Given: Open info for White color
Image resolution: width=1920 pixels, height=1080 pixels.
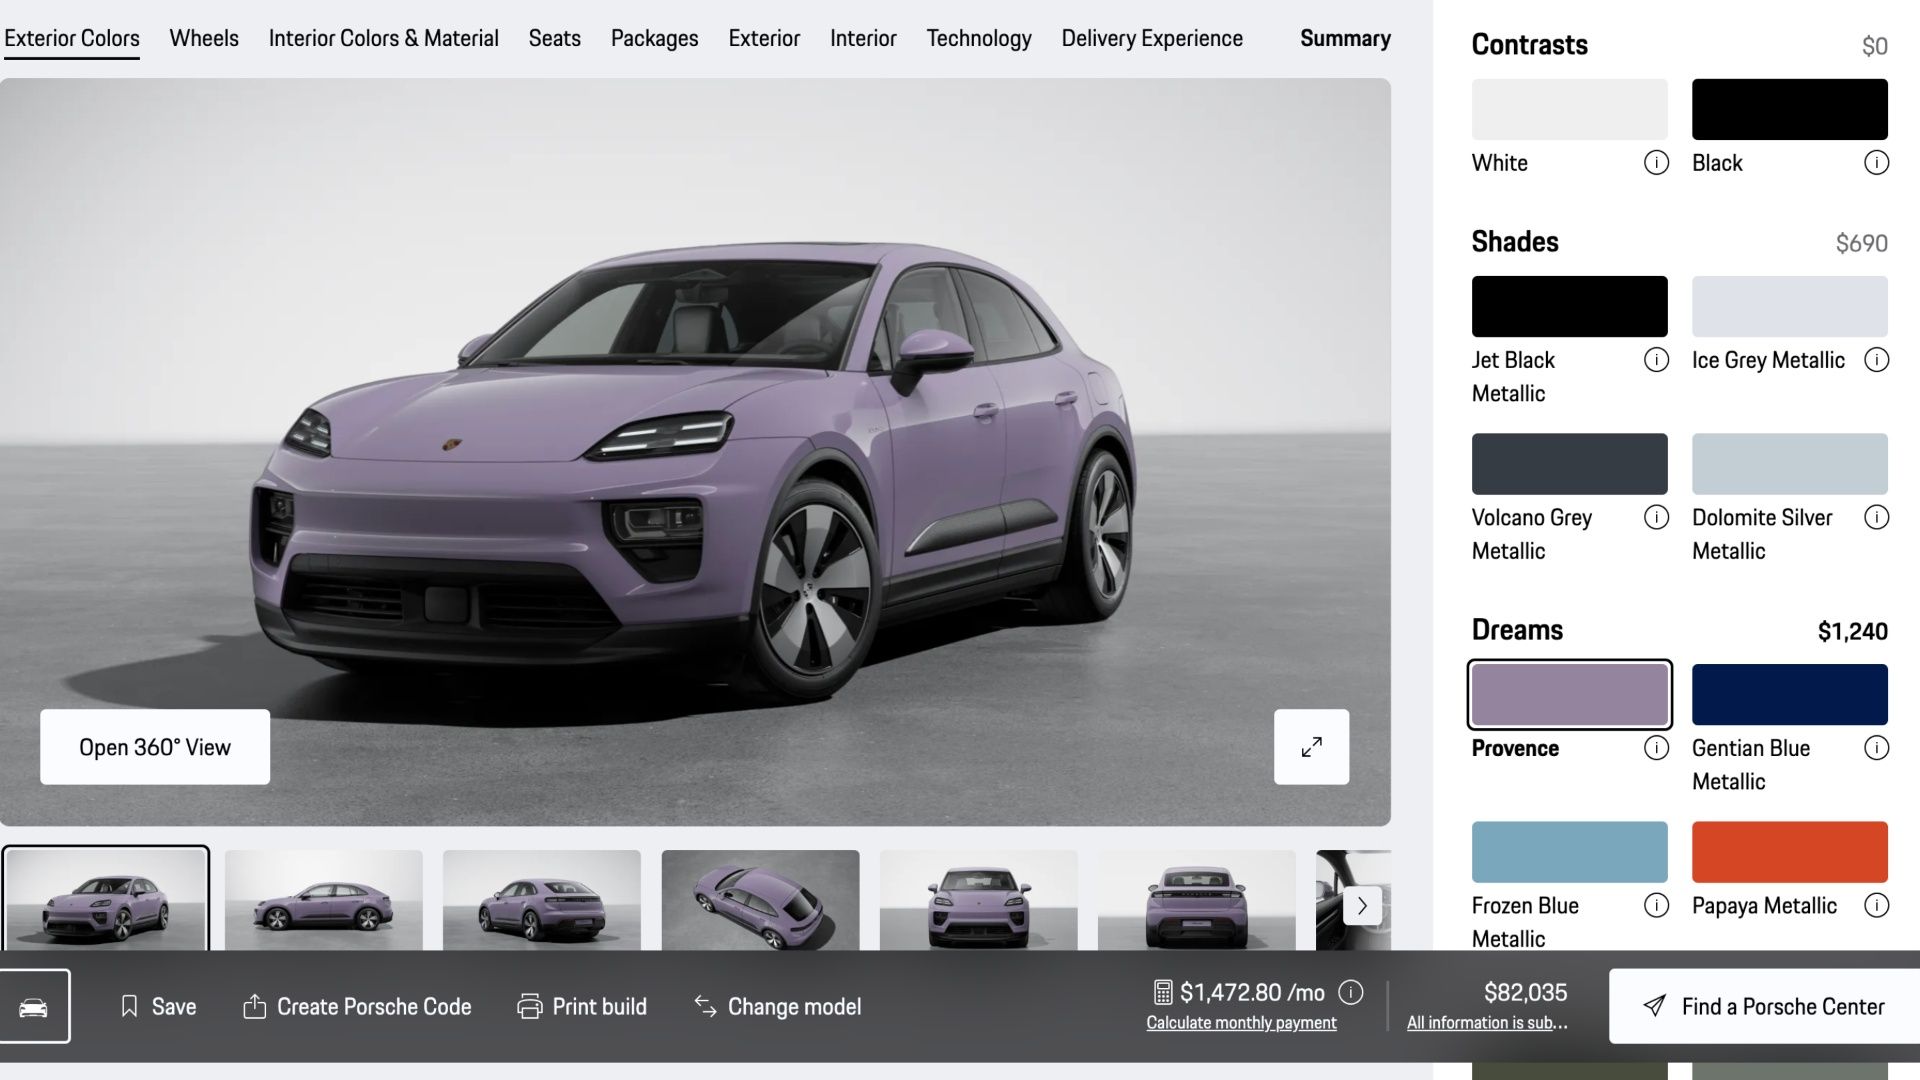Looking at the screenshot, I should 1656,163.
